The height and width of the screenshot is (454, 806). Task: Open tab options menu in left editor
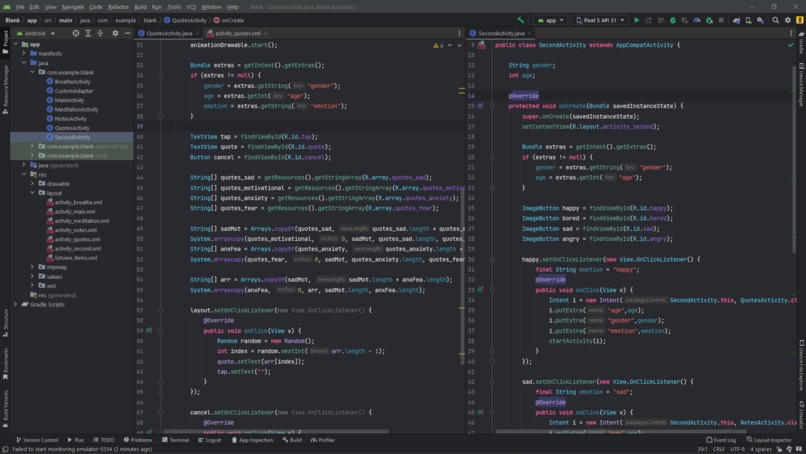point(459,33)
